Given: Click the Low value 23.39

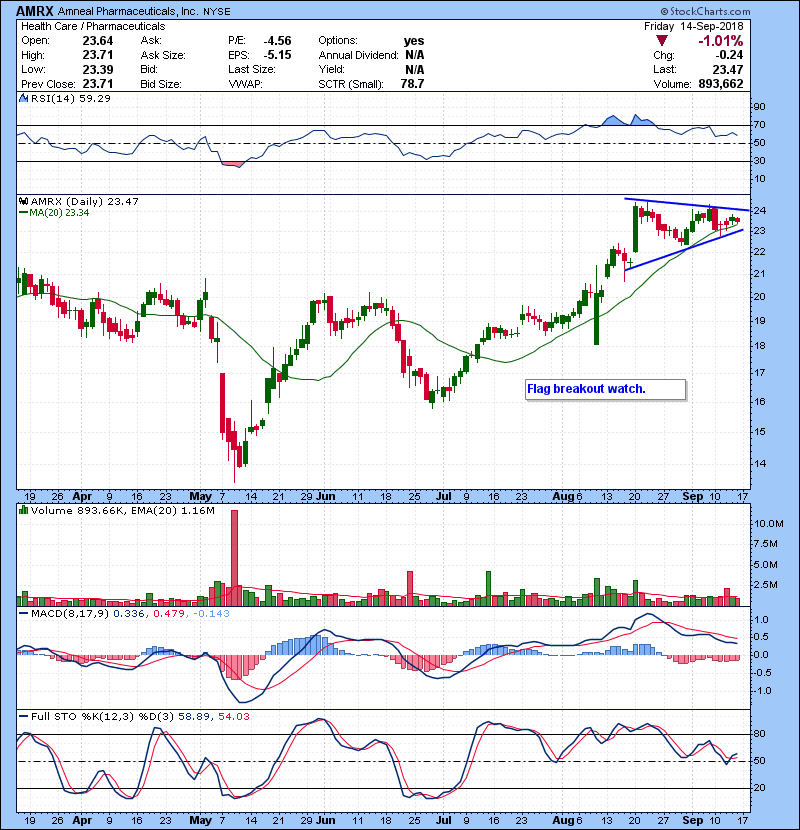Looking at the screenshot, I should coord(97,69).
